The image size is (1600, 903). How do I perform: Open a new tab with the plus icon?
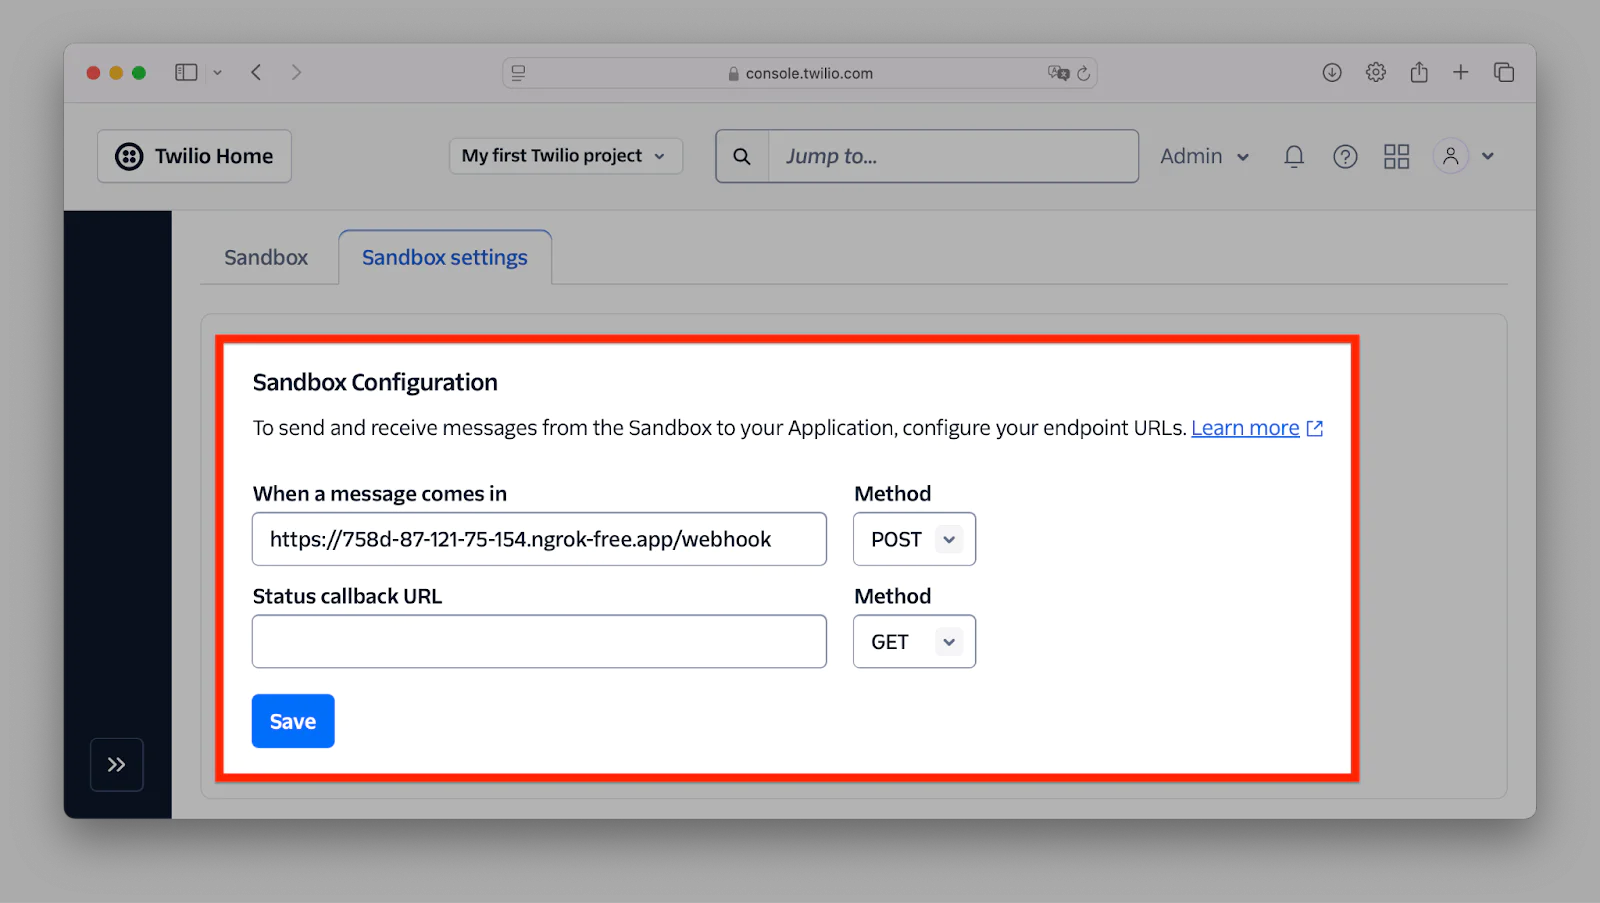1461,72
